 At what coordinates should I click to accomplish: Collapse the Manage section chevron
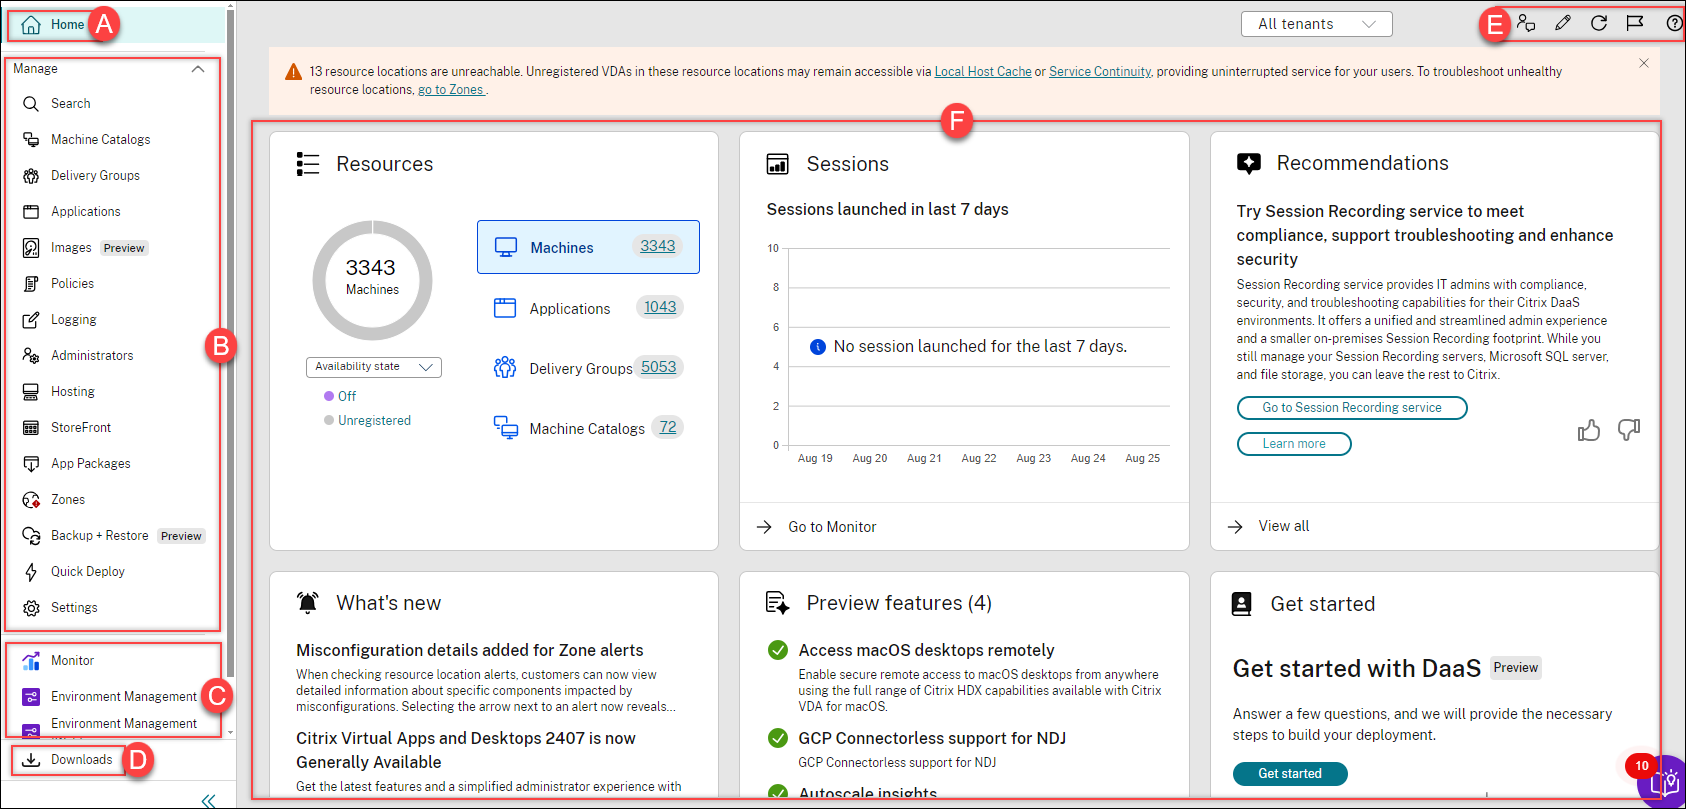198,69
